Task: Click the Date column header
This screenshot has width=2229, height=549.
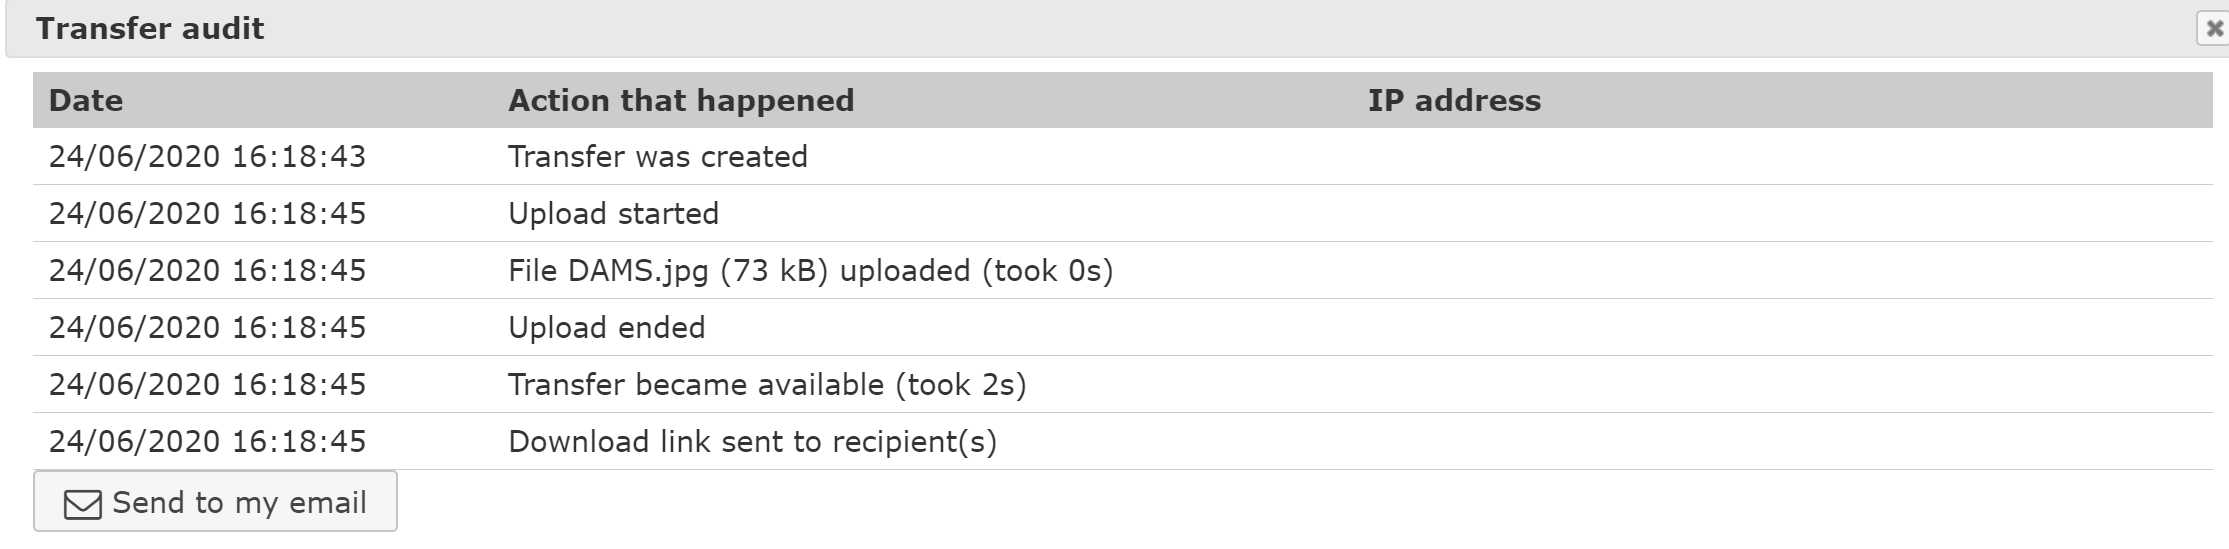Action: 86,101
